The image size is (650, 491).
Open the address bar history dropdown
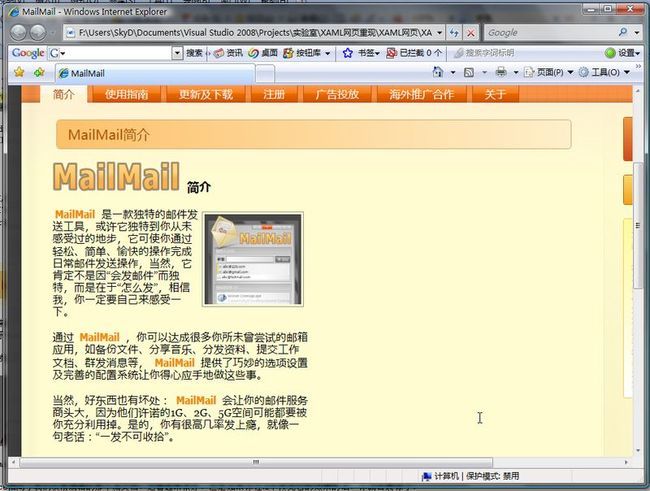439,33
